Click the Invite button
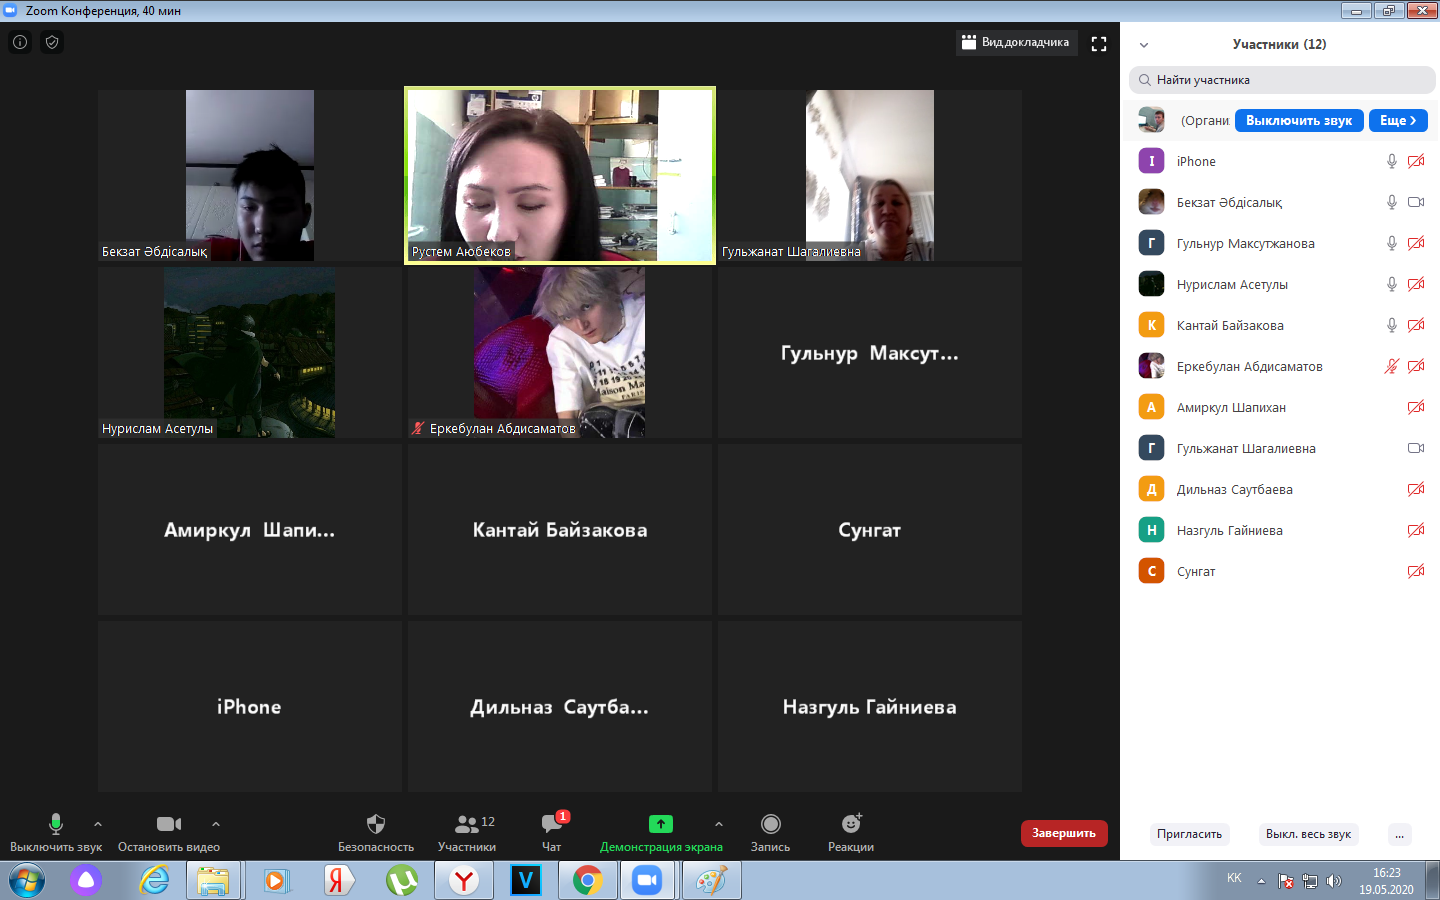1440x900 pixels. 1189,834
